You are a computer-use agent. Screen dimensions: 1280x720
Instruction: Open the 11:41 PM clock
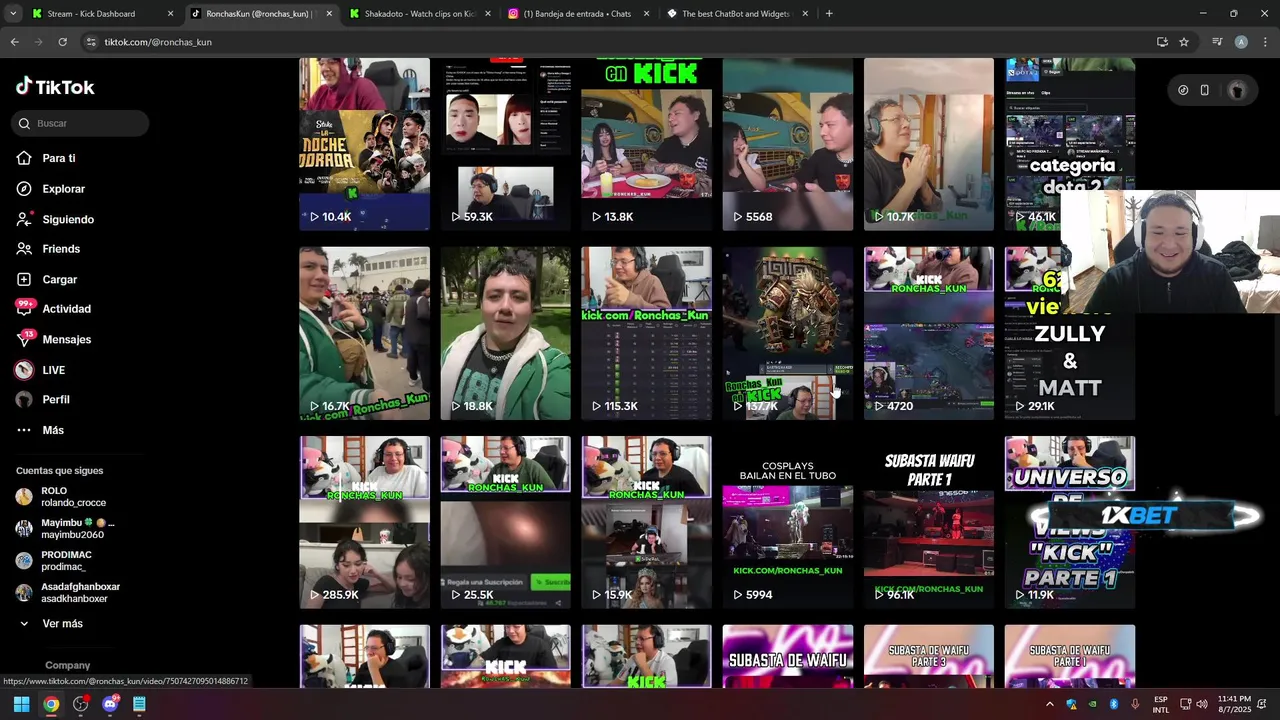tap(1235, 704)
